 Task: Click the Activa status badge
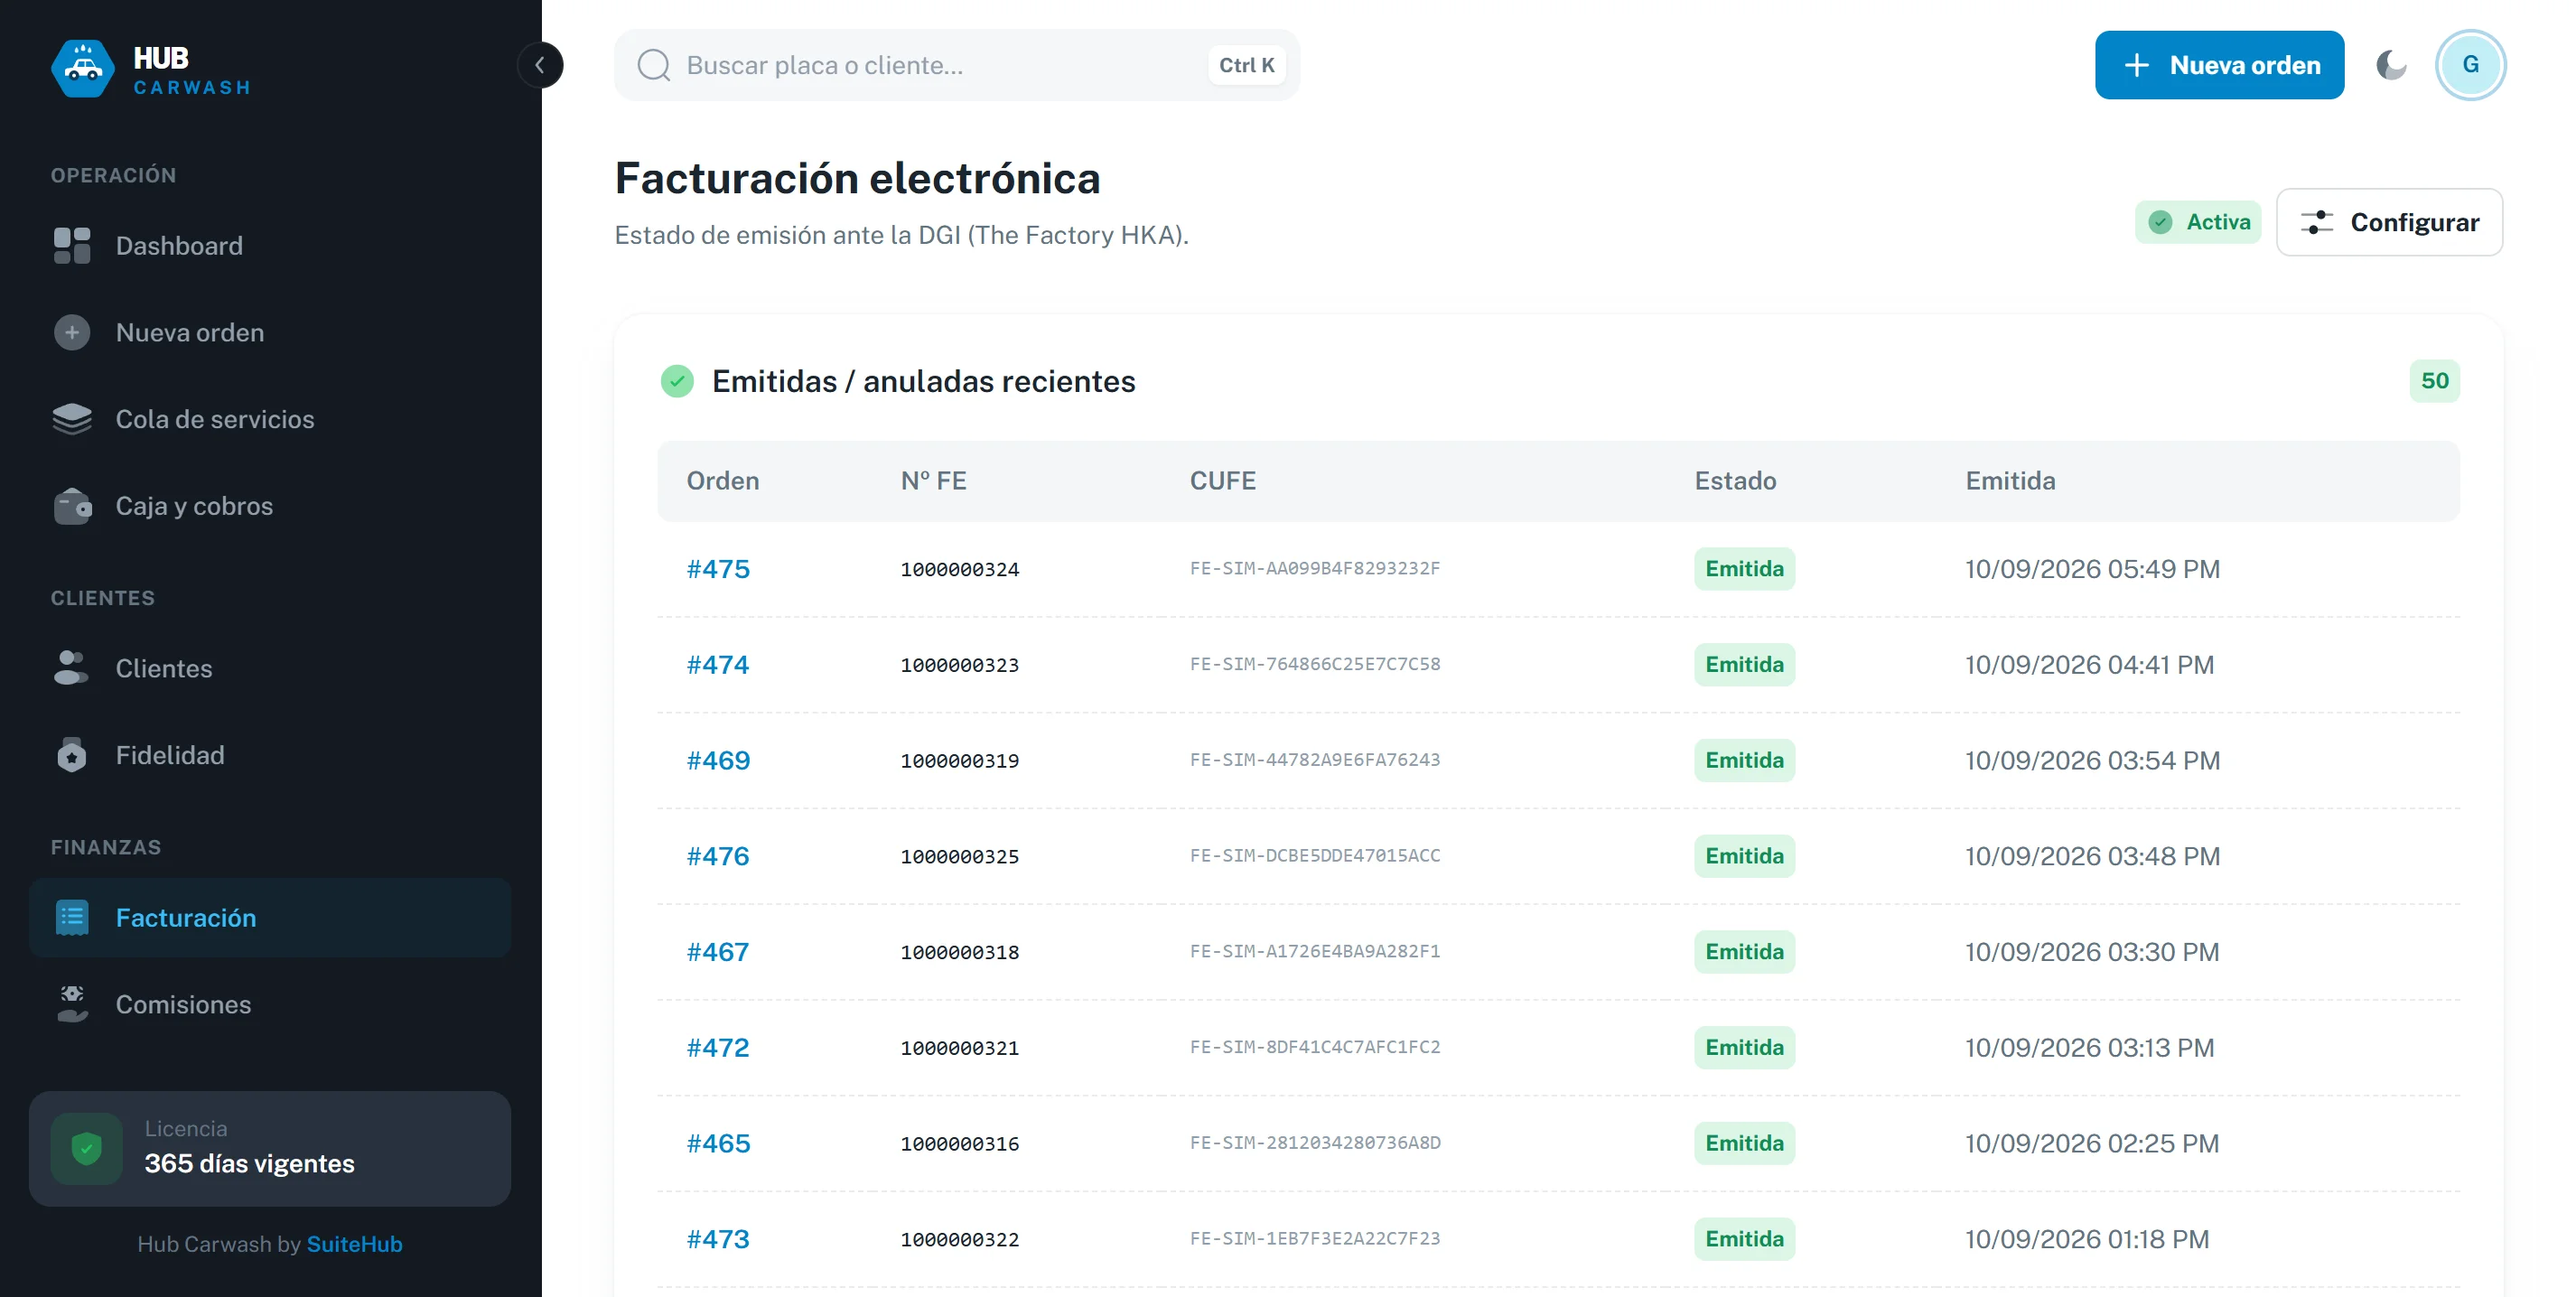(x=2198, y=222)
